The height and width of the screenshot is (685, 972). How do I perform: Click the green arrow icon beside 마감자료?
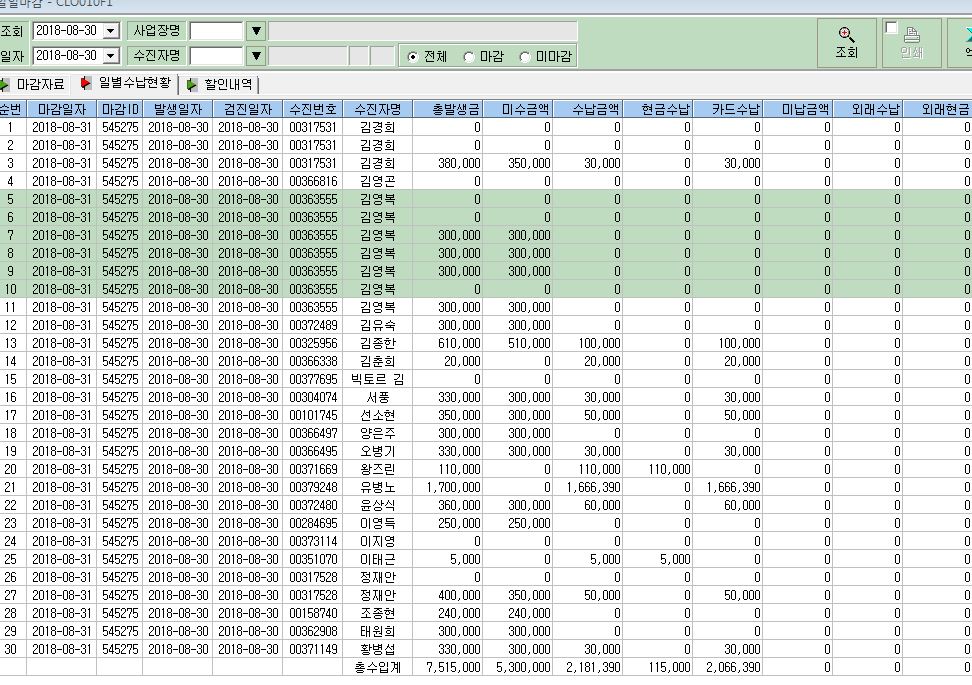click(4, 84)
